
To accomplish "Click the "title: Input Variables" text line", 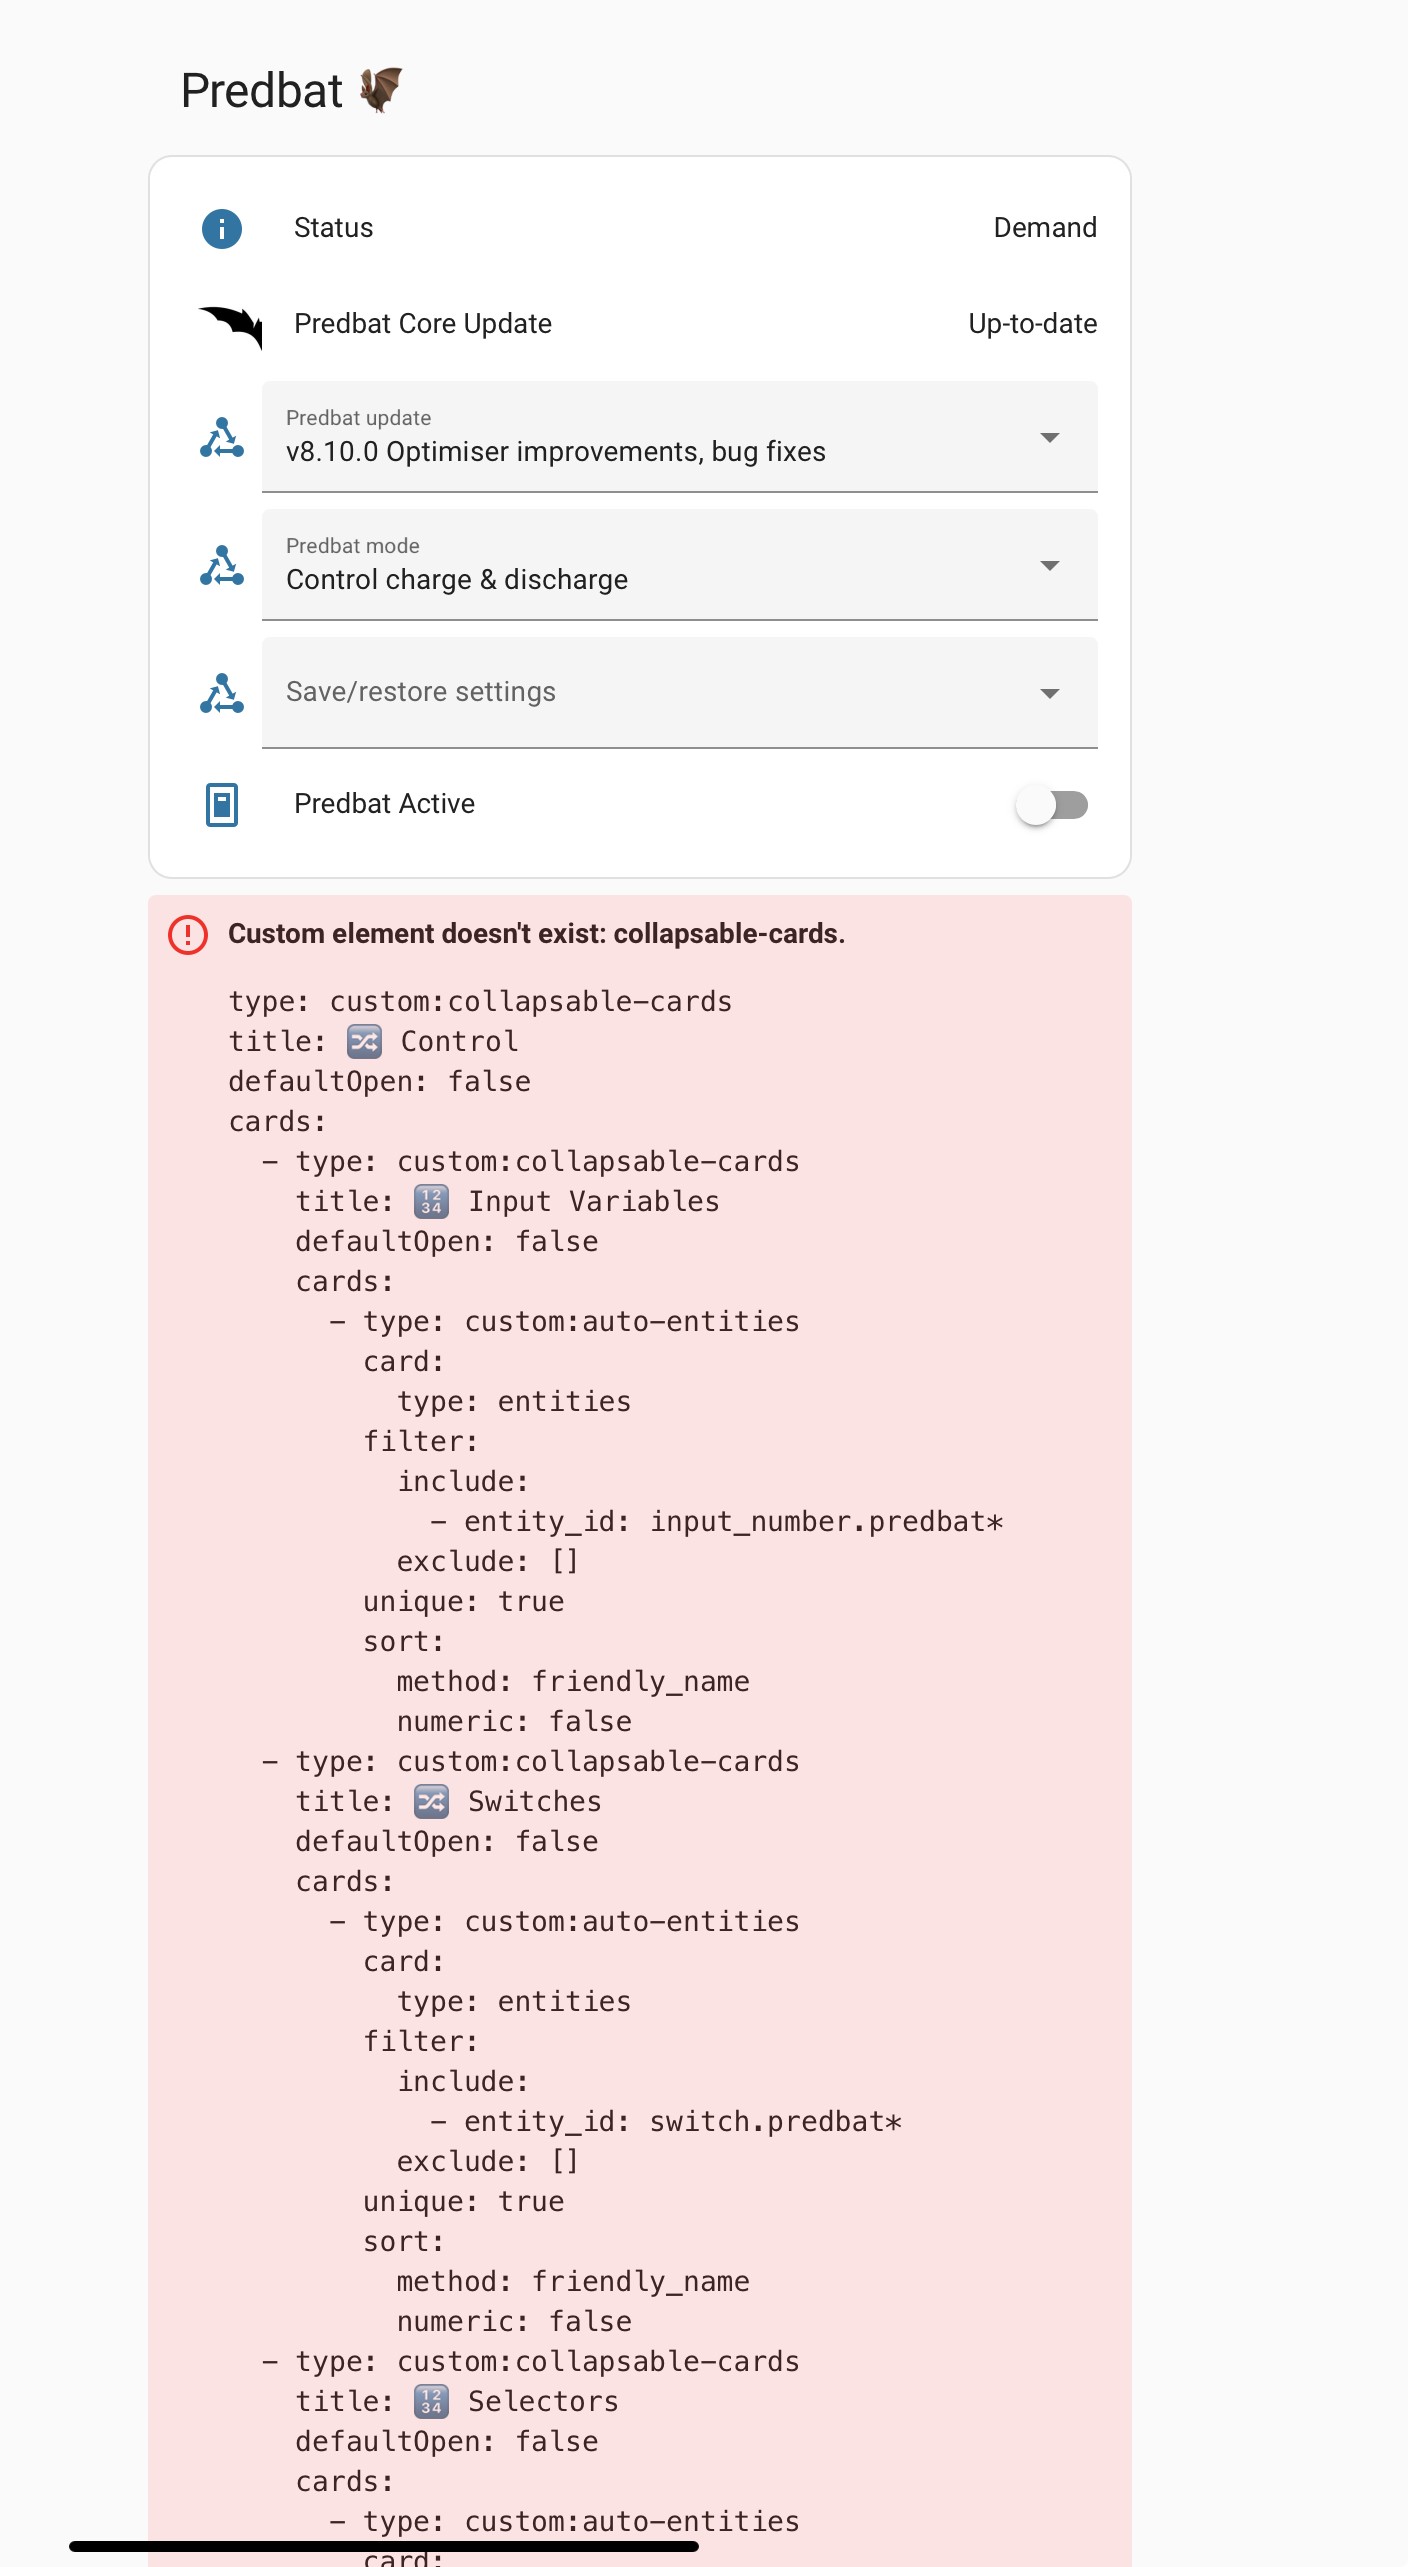I will point(508,1202).
